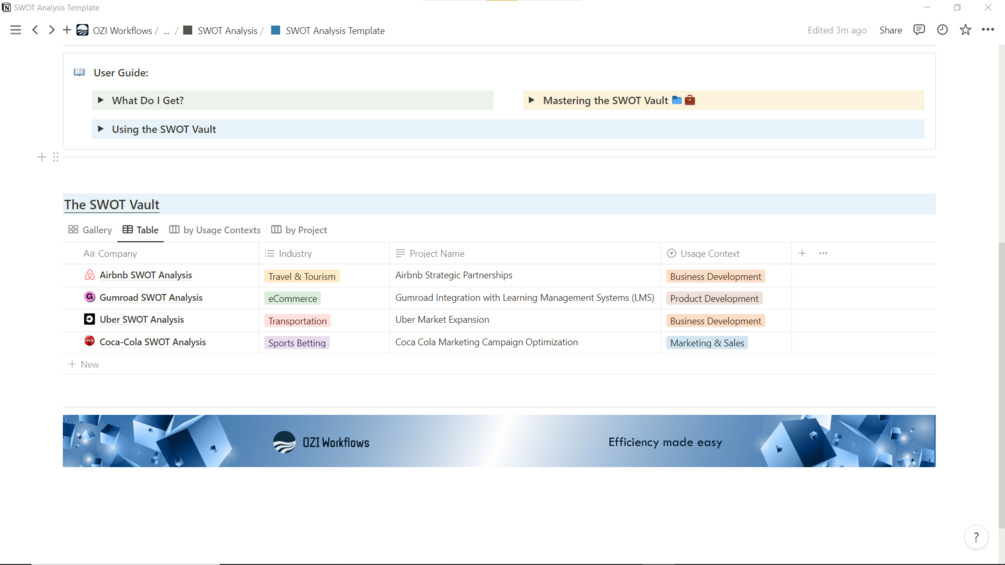The width and height of the screenshot is (1005, 565).
Task: Expand the Using the SWOT Vault toggle
Action: tap(101, 129)
